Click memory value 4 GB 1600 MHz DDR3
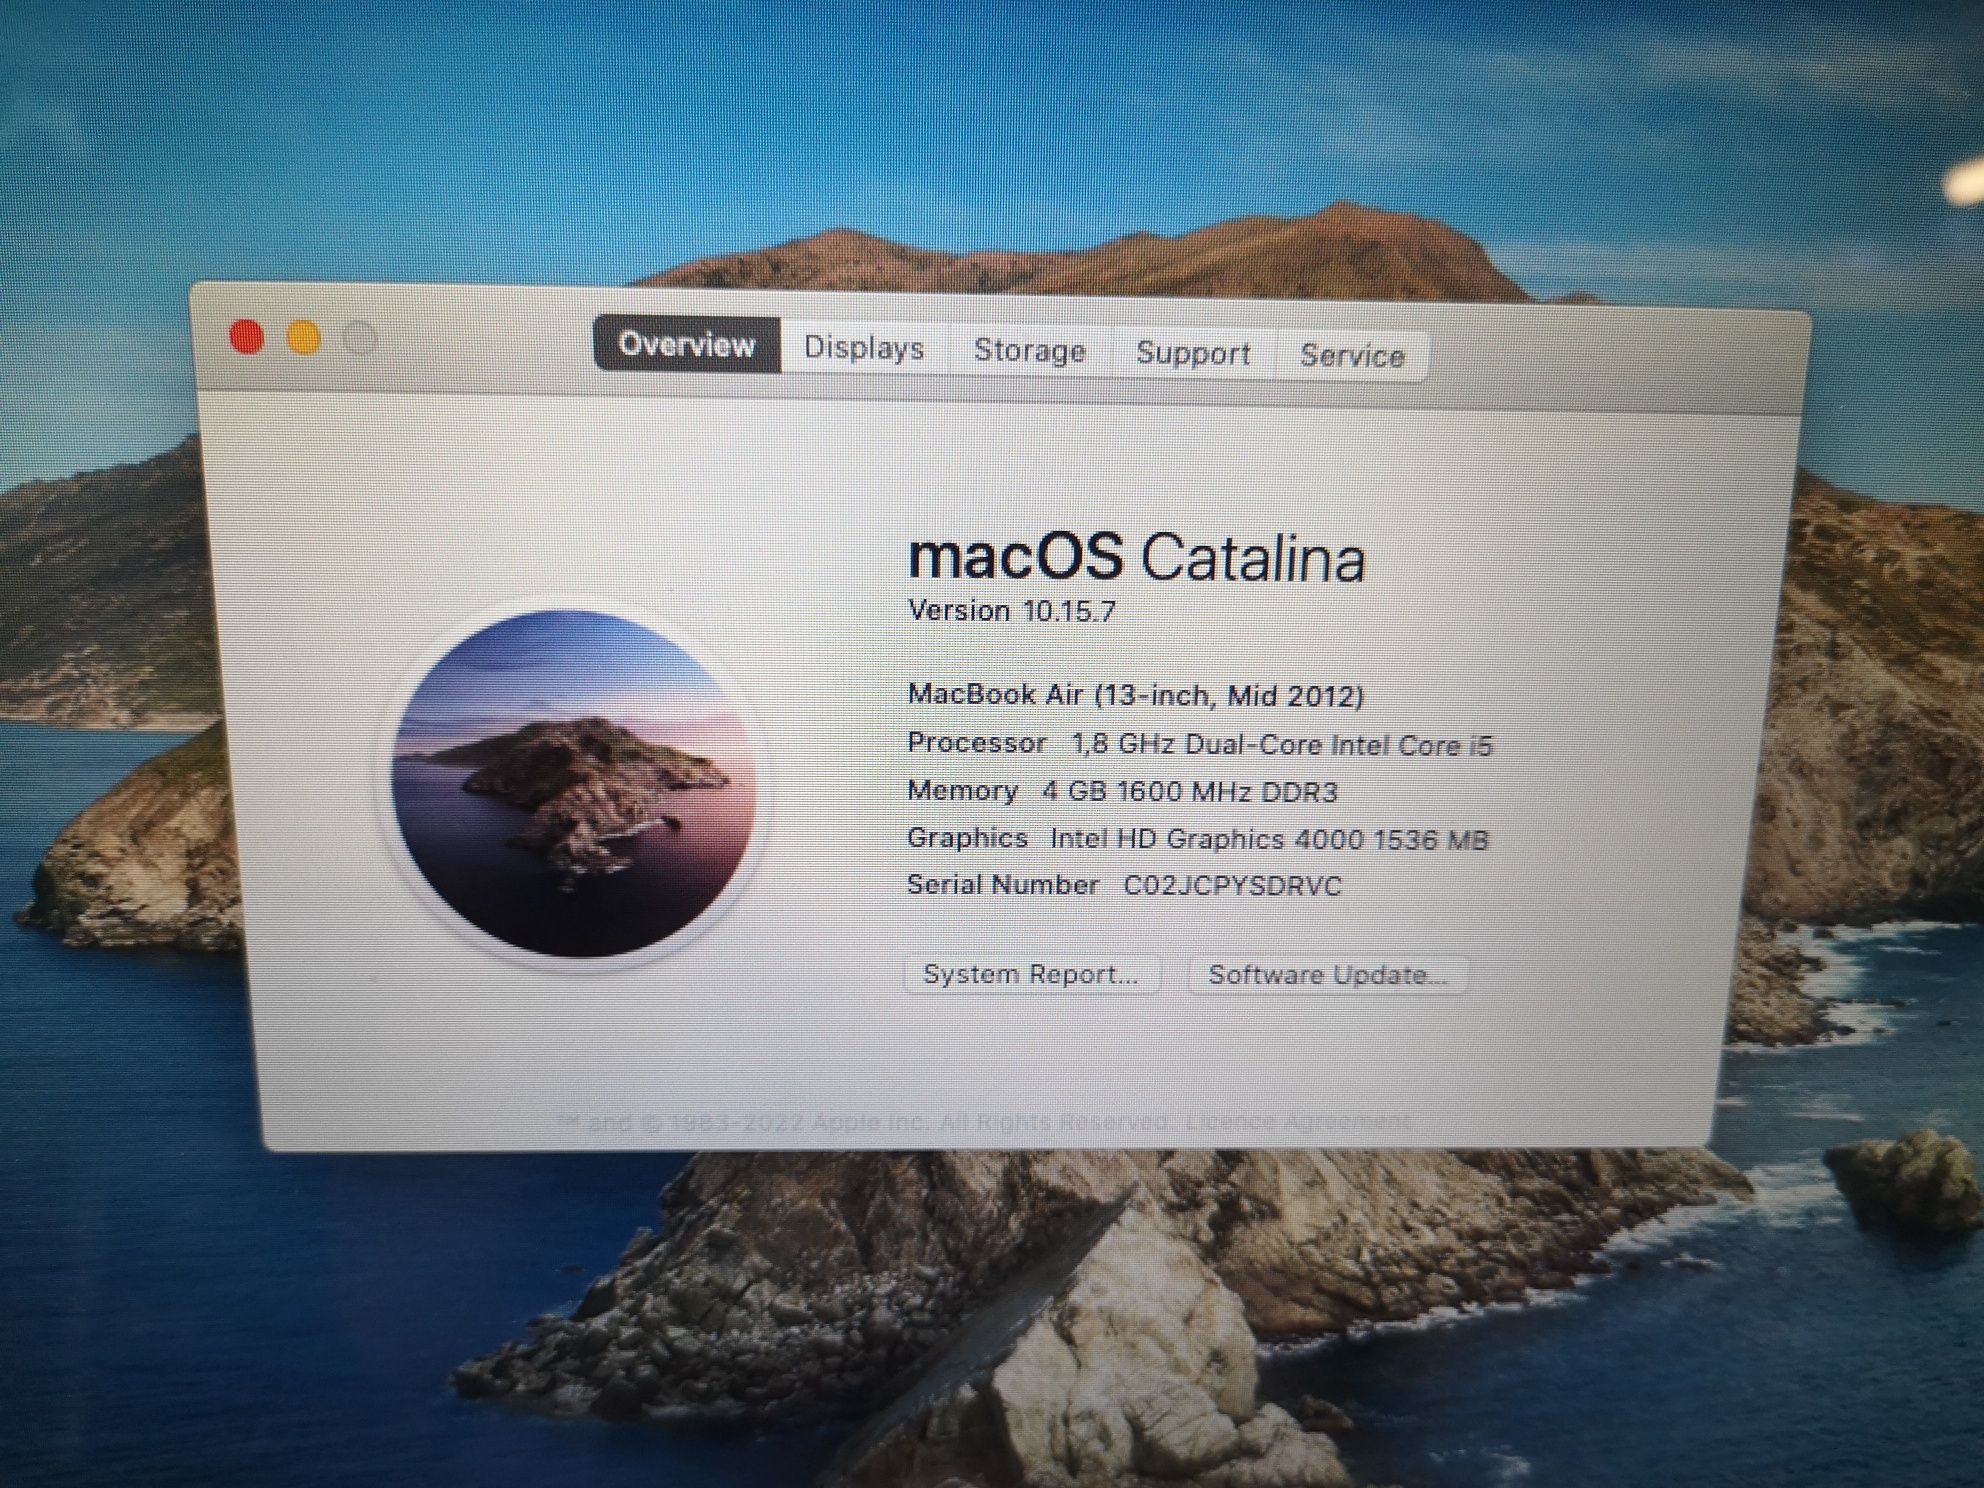The height and width of the screenshot is (1488, 1984). pos(1189,792)
